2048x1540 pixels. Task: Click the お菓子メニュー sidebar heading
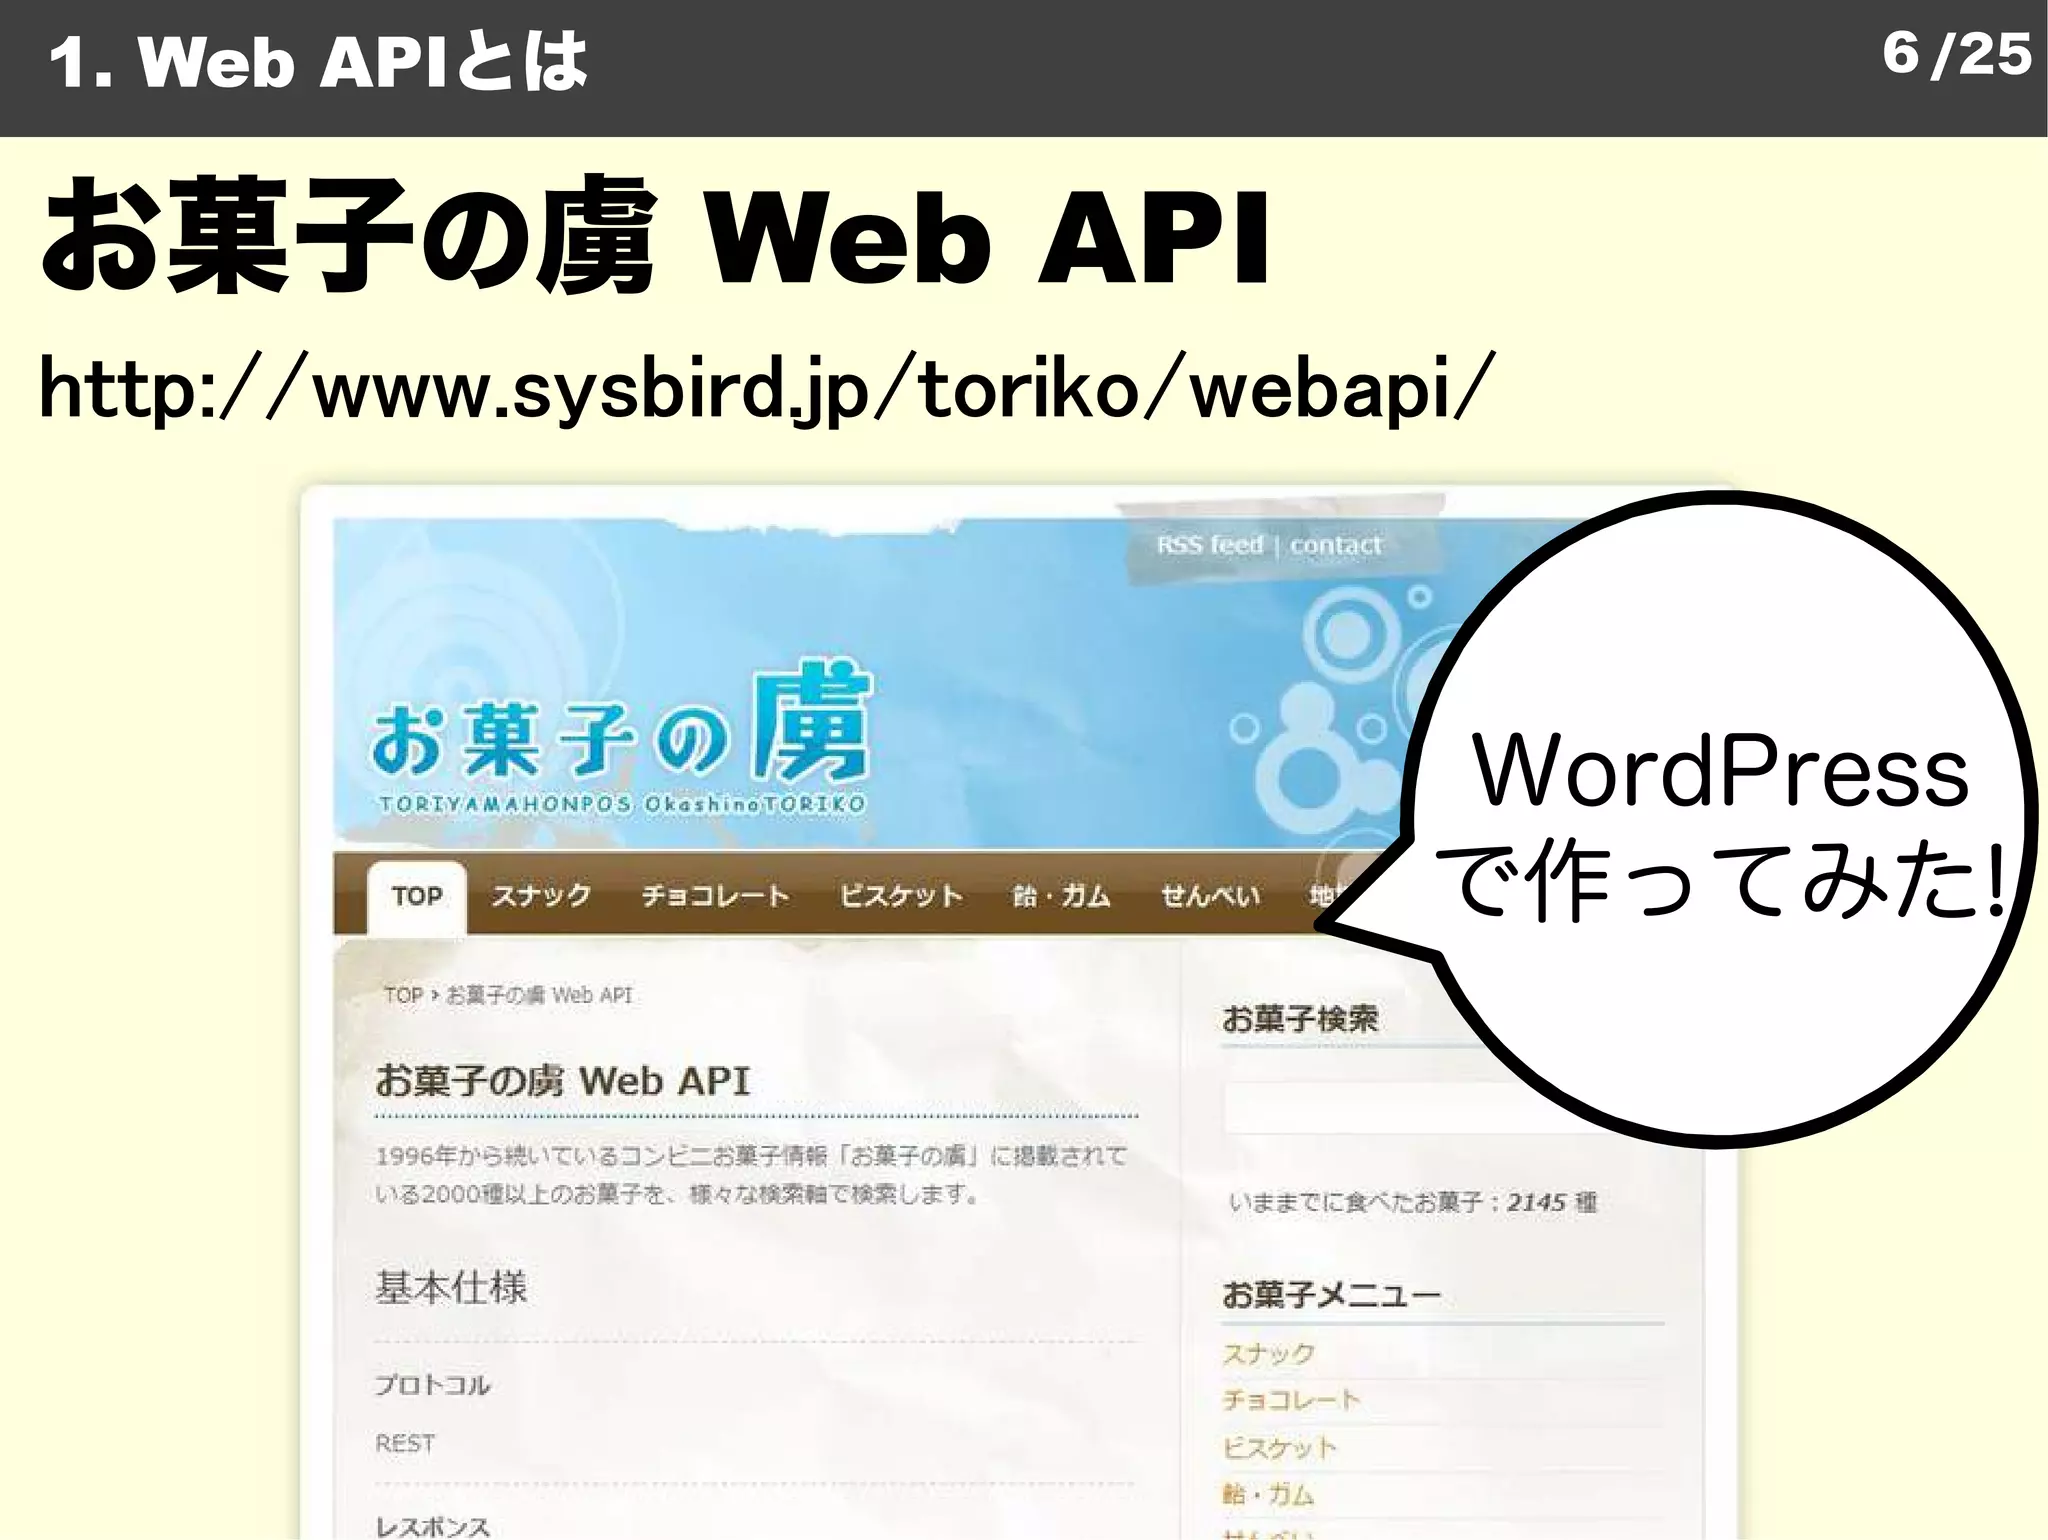pos(1331,1295)
